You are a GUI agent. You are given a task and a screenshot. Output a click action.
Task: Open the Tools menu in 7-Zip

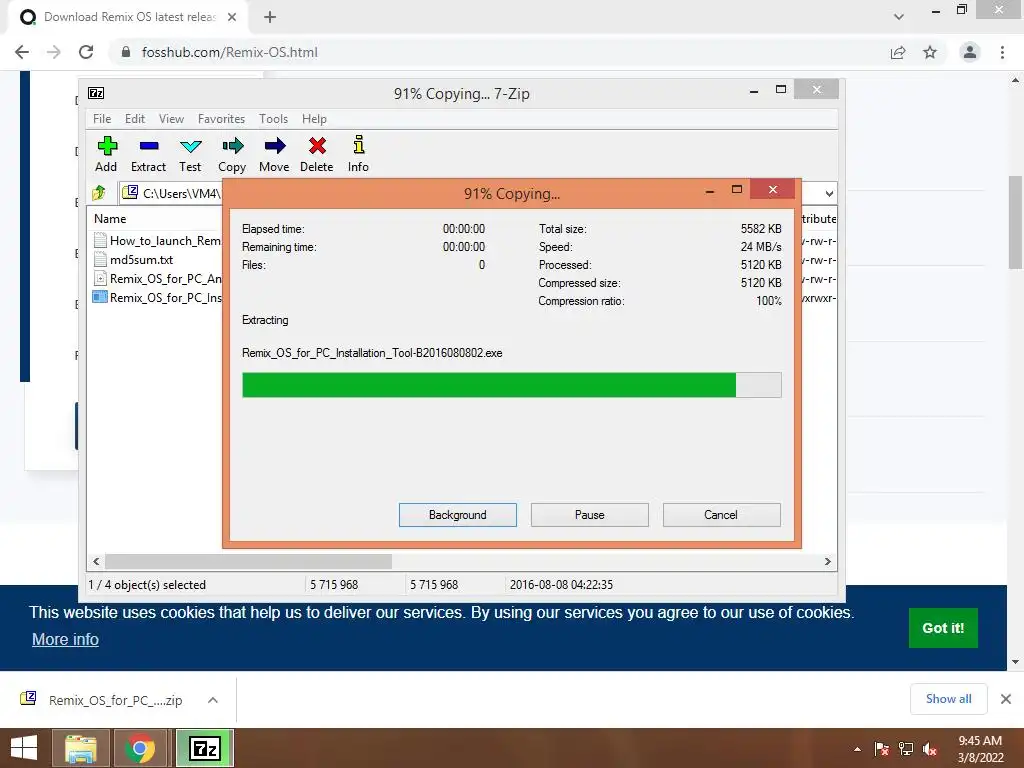click(273, 119)
